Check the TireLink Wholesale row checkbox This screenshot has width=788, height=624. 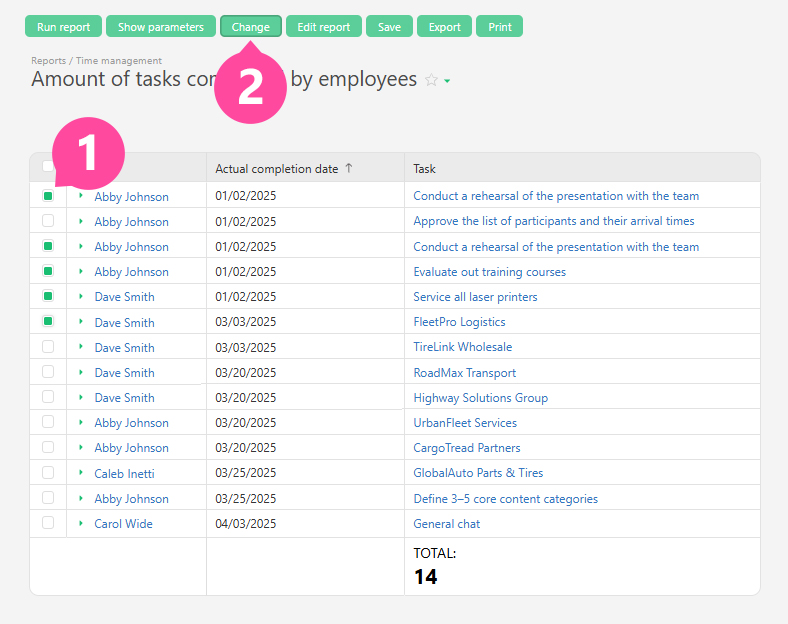point(48,347)
